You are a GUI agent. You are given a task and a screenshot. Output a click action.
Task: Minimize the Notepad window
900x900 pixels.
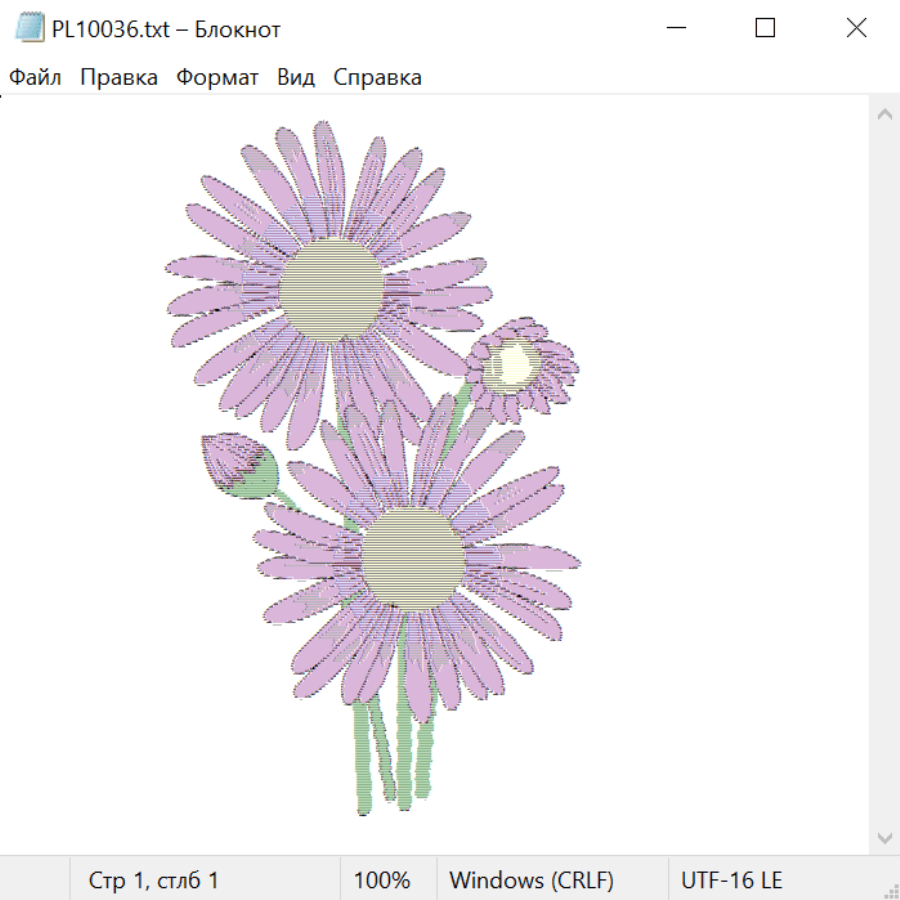coord(675,28)
